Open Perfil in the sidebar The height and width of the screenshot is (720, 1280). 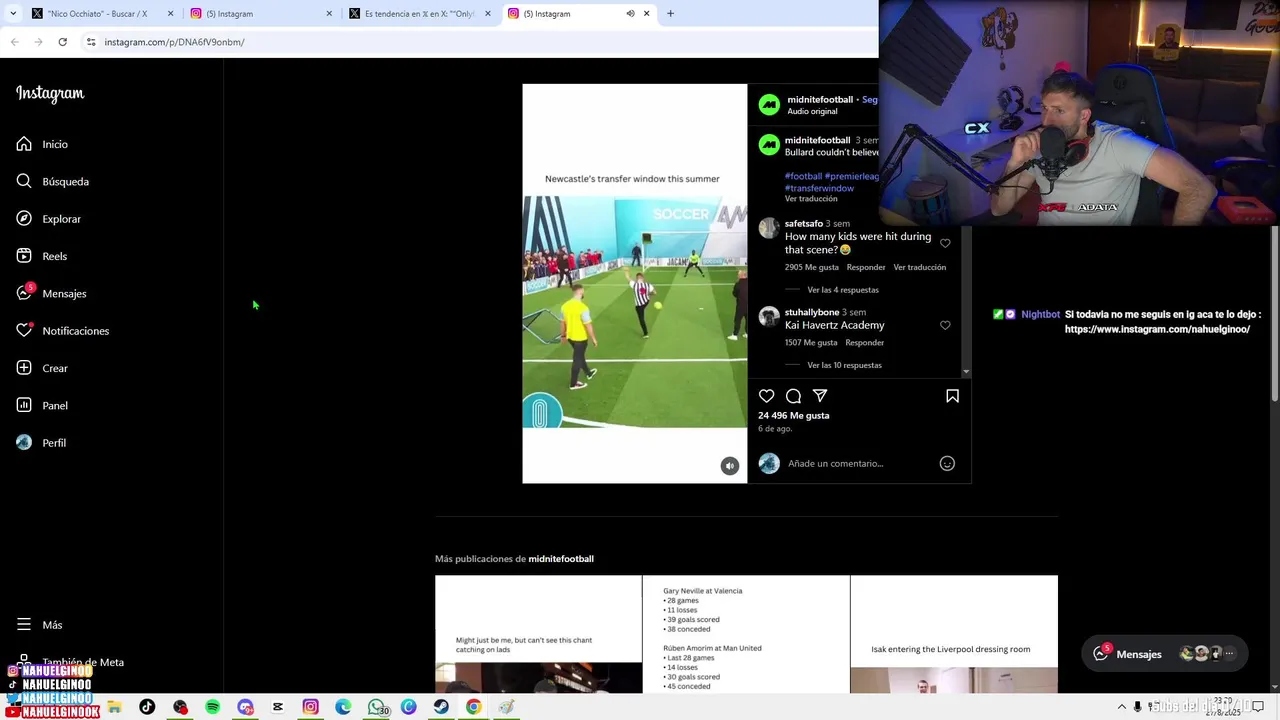41,443
